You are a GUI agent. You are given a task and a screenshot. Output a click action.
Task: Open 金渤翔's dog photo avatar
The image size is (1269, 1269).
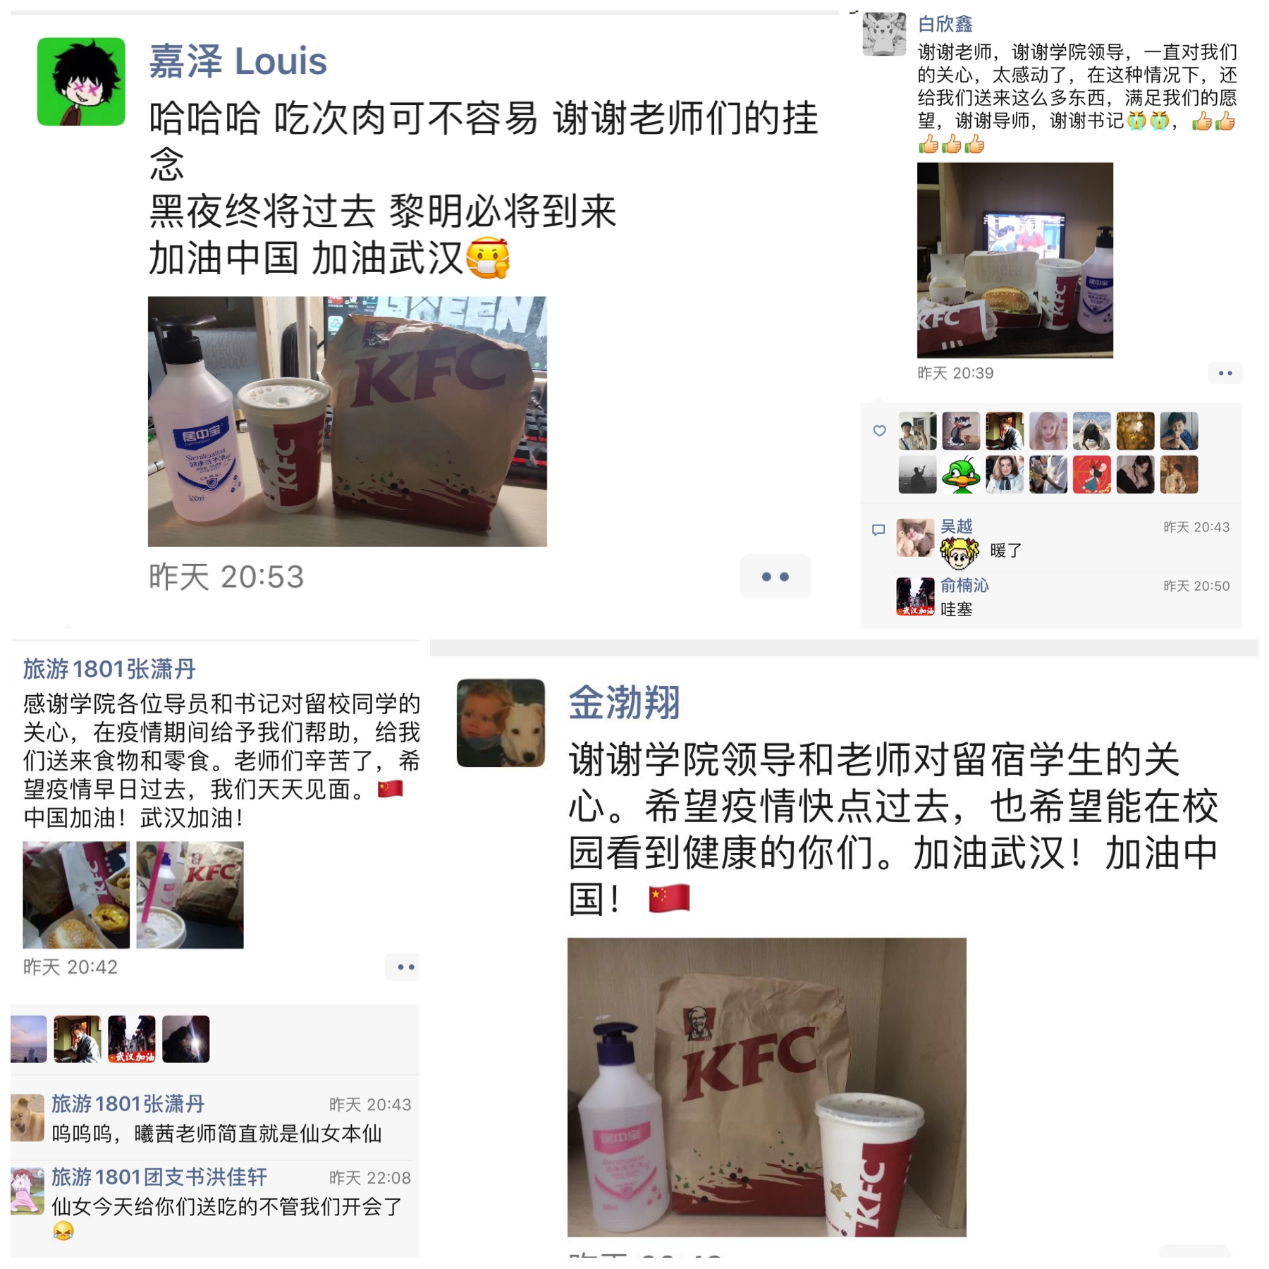click(x=501, y=723)
